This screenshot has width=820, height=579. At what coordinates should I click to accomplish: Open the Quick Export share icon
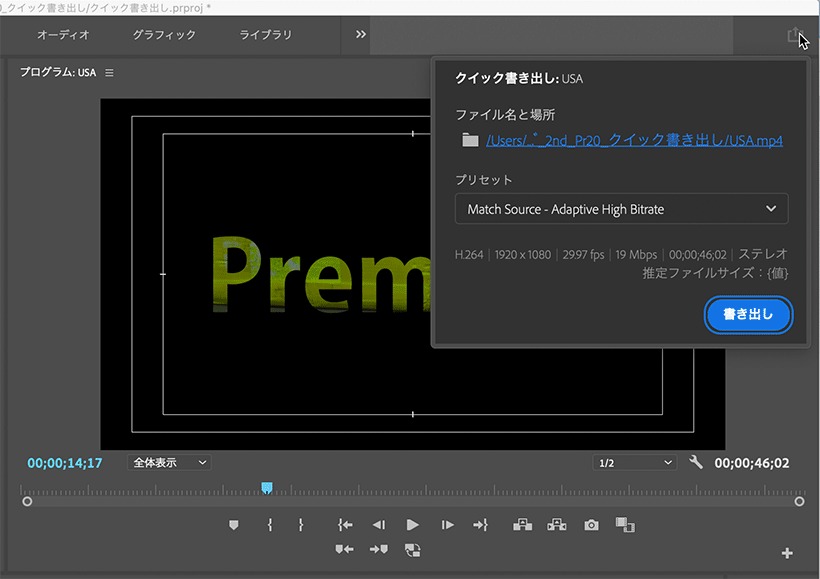(794, 35)
